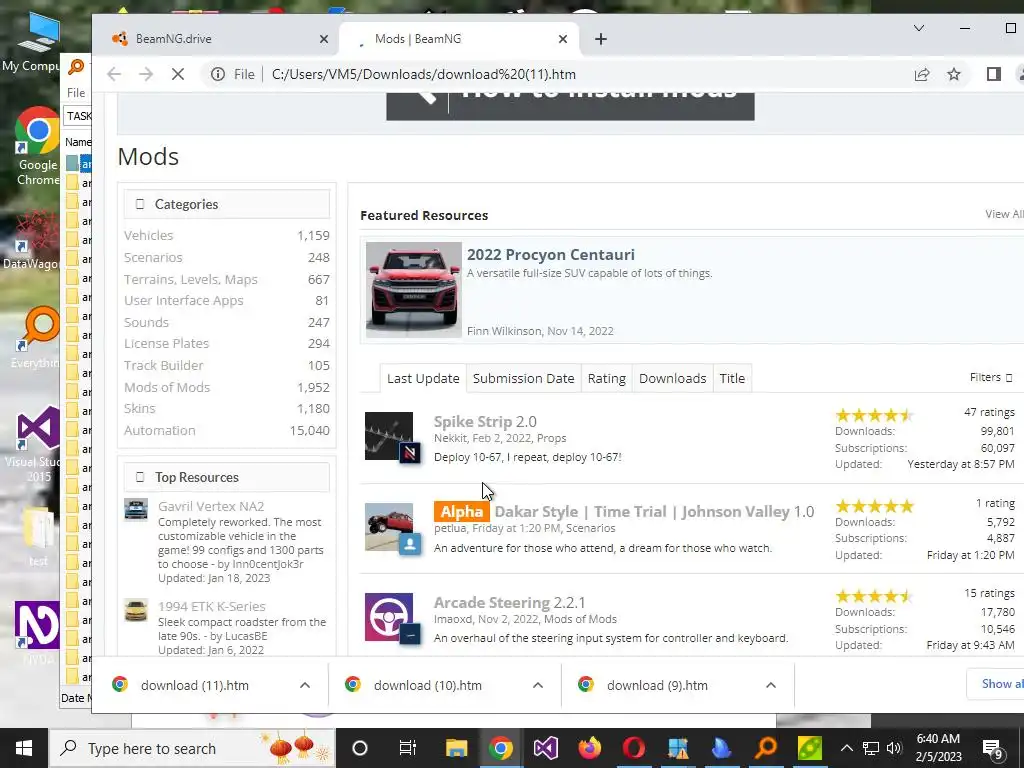Open the download (11).htm file
The width and height of the screenshot is (1024, 768).
coord(195,685)
